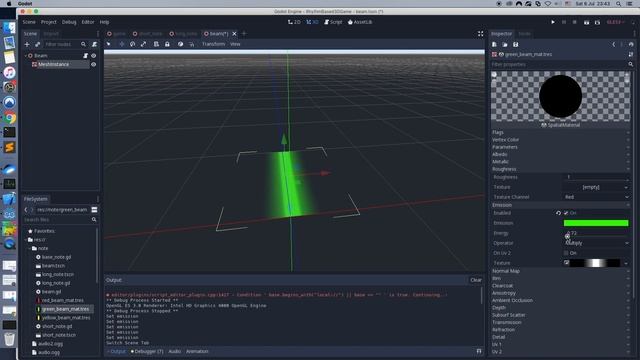
Task: Switch to 3D workspace
Action: coord(312,22)
